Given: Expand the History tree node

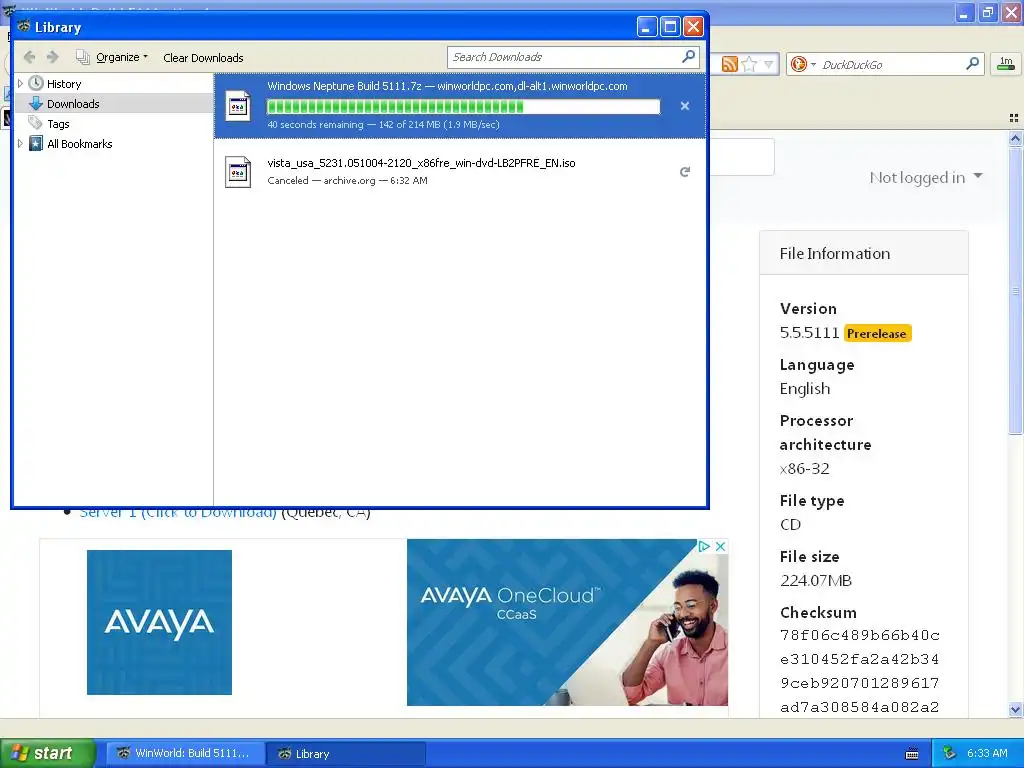Looking at the screenshot, I should point(20,84).
